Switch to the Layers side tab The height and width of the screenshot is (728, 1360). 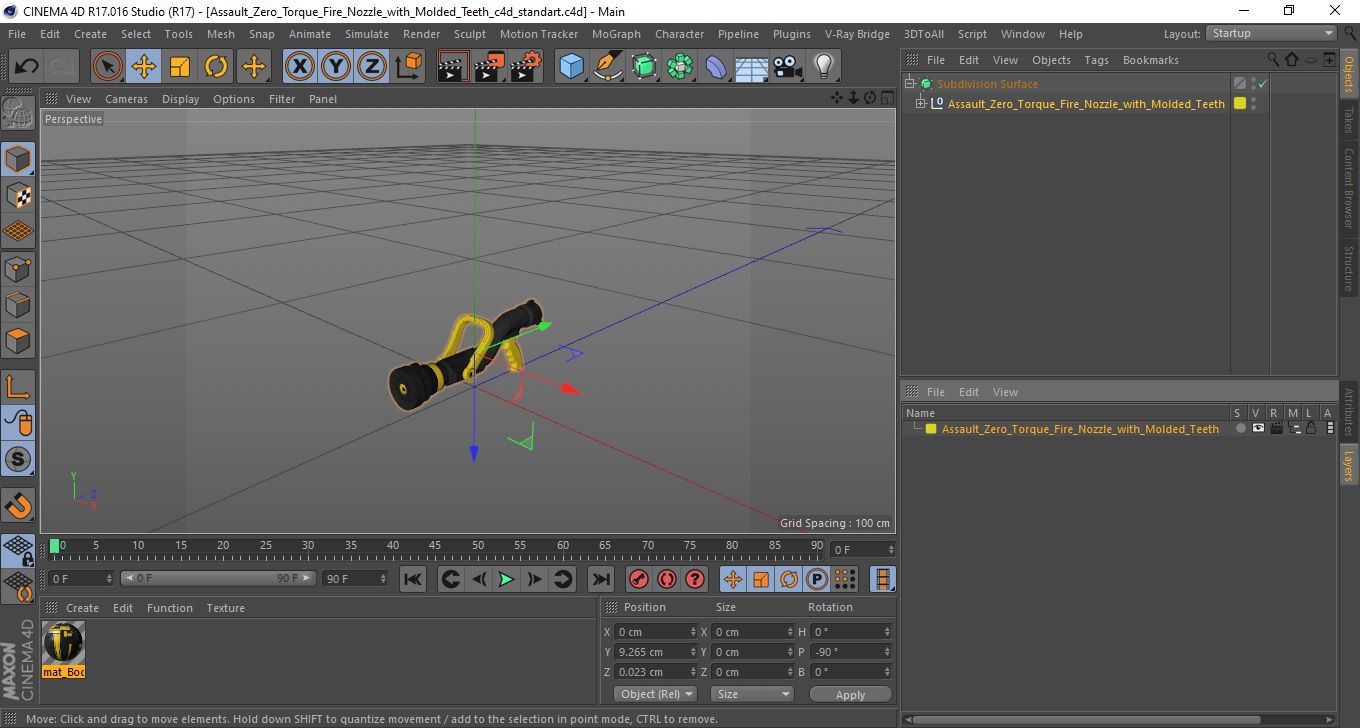[1349, 465]
